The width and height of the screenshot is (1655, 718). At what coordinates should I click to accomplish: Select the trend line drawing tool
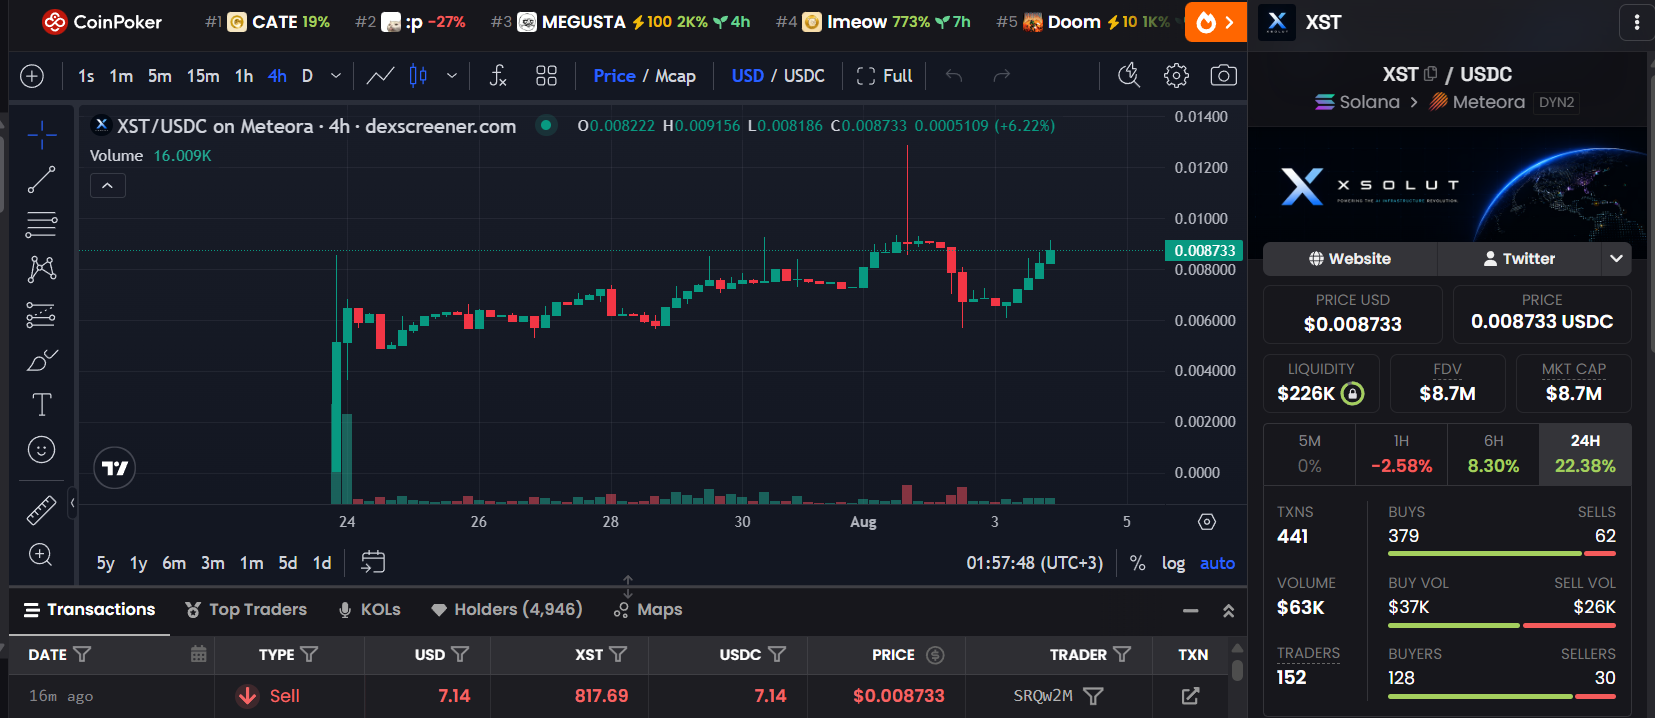pyautogui.click(x=41, y=180)
